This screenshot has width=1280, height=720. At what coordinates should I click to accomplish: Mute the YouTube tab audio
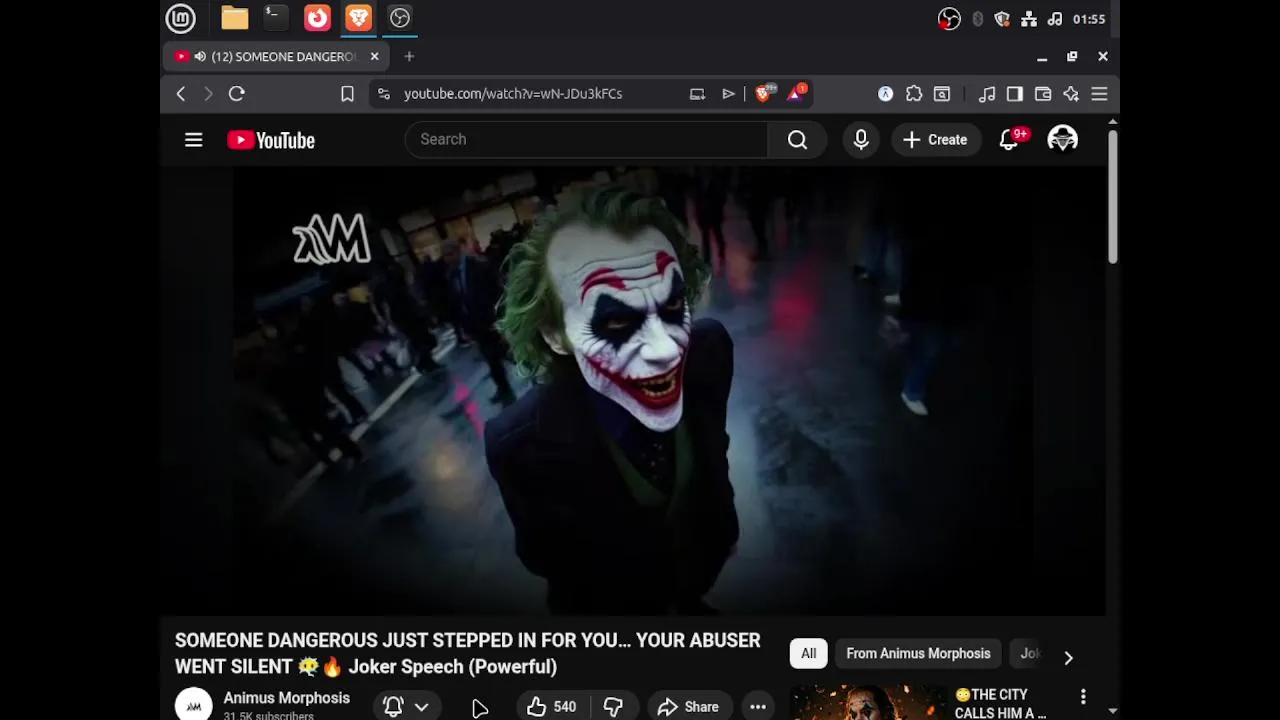click(200, 57)
